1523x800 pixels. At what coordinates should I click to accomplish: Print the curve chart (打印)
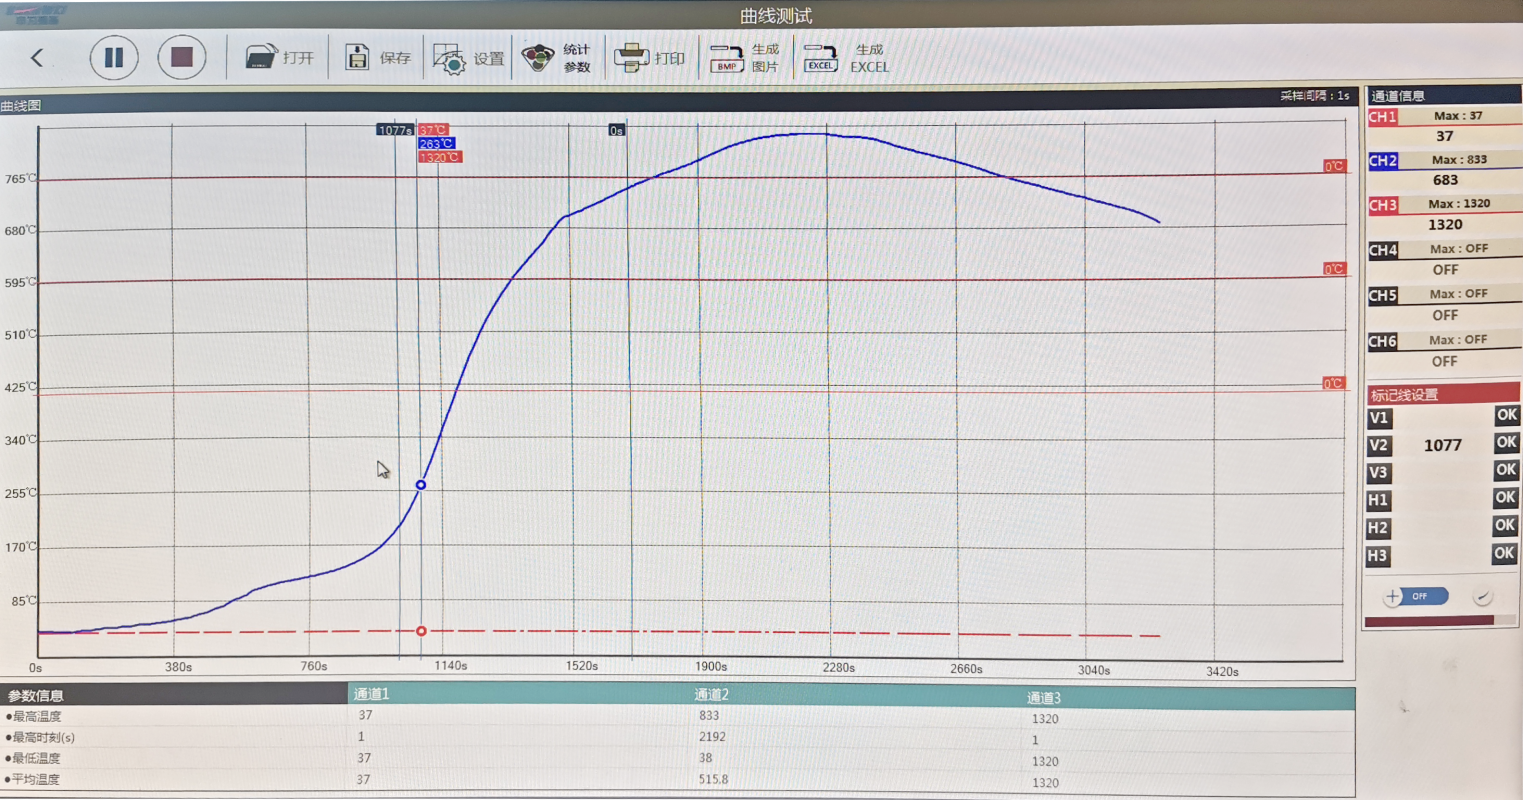point(649,58)
